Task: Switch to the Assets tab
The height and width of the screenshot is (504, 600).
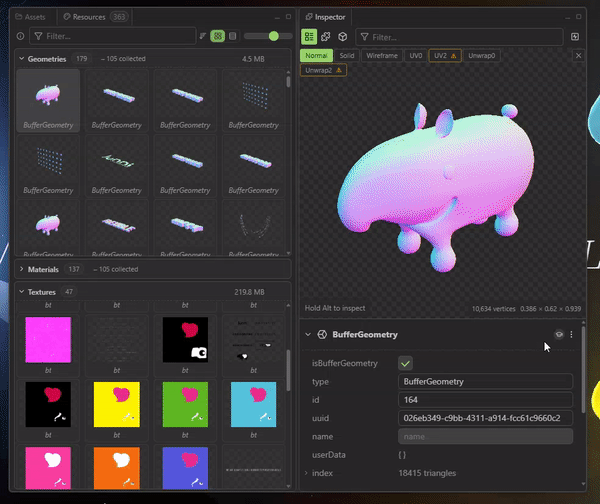Action: [30, 17]
